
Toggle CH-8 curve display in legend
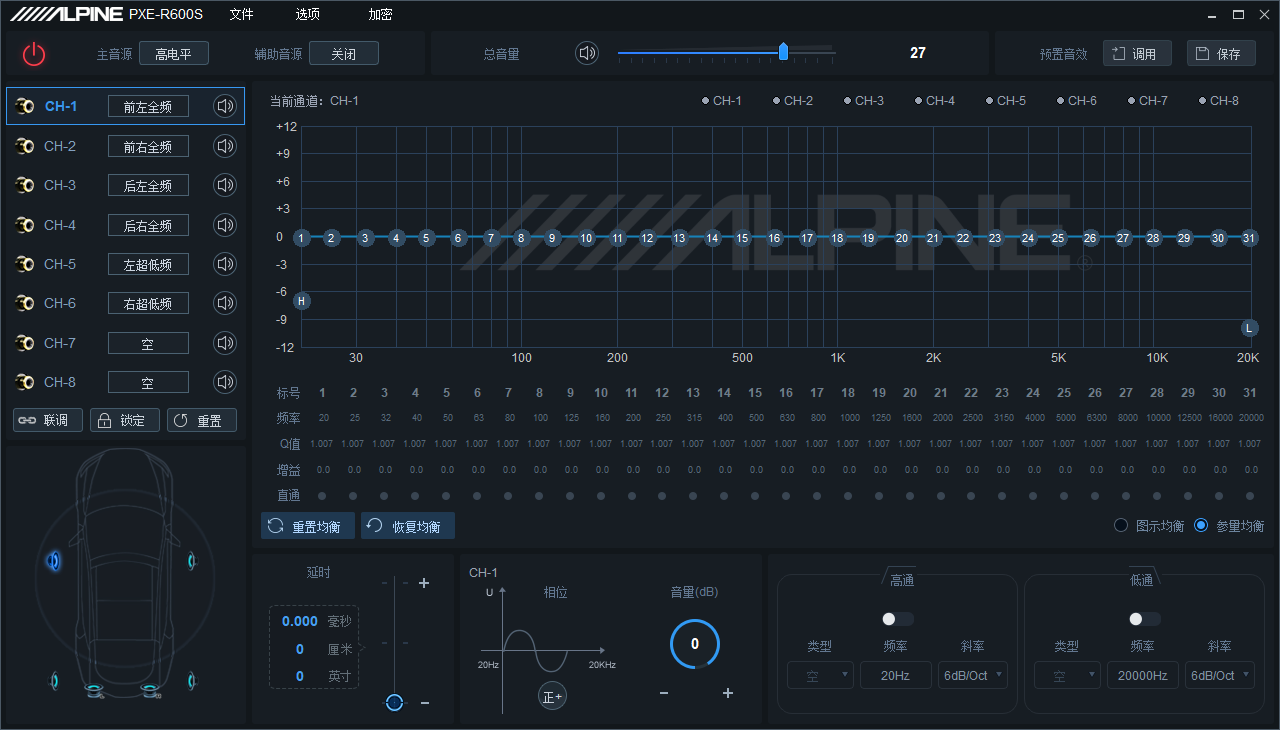click(1218, 101)
